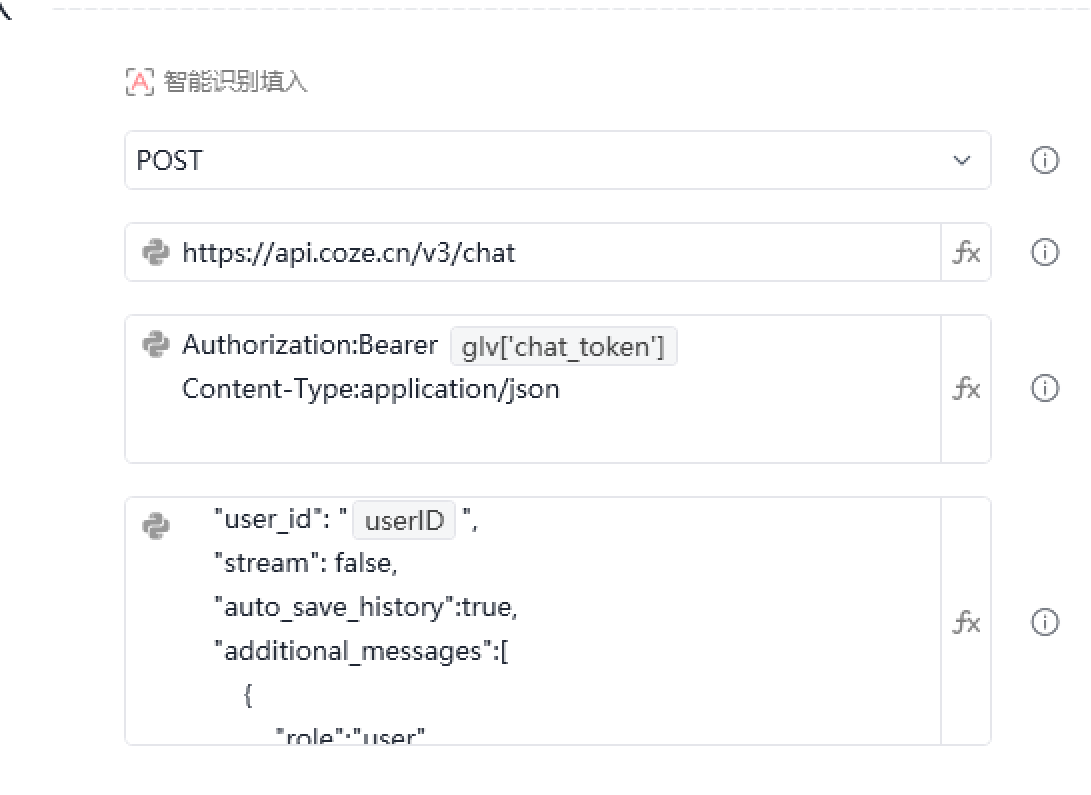Click the Python icon in the Authorization headers field

(x=156, y=345)
